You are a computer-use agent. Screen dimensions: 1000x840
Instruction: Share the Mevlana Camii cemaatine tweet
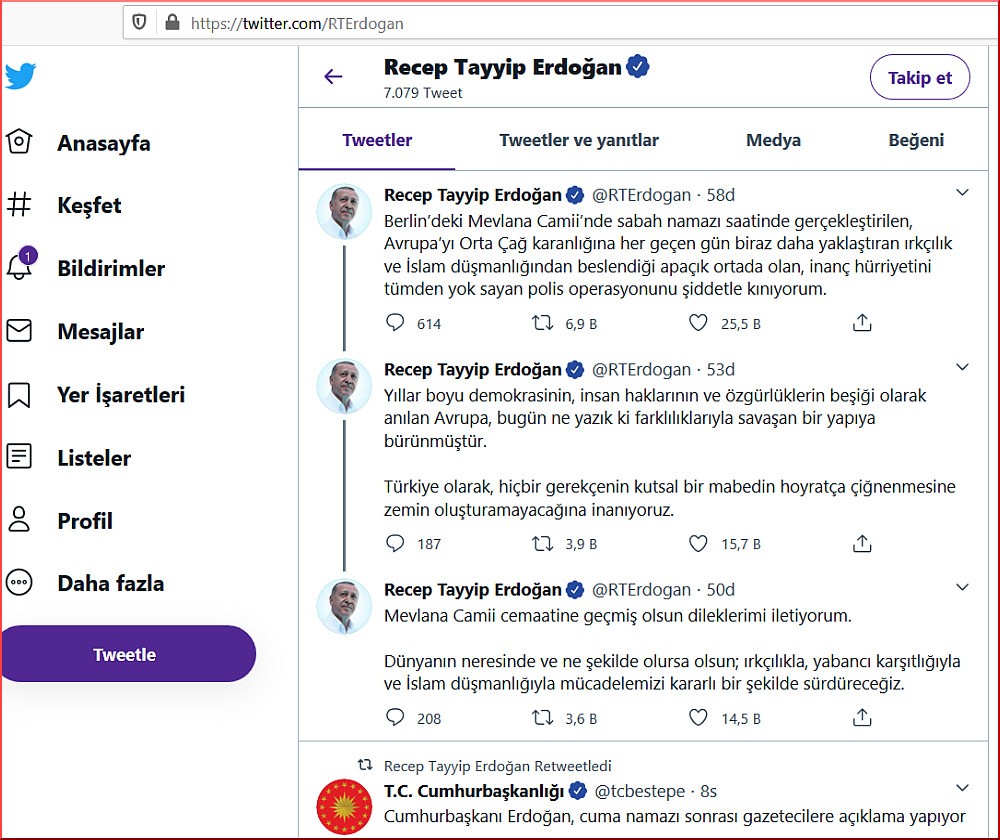click(x=862, y=718)
